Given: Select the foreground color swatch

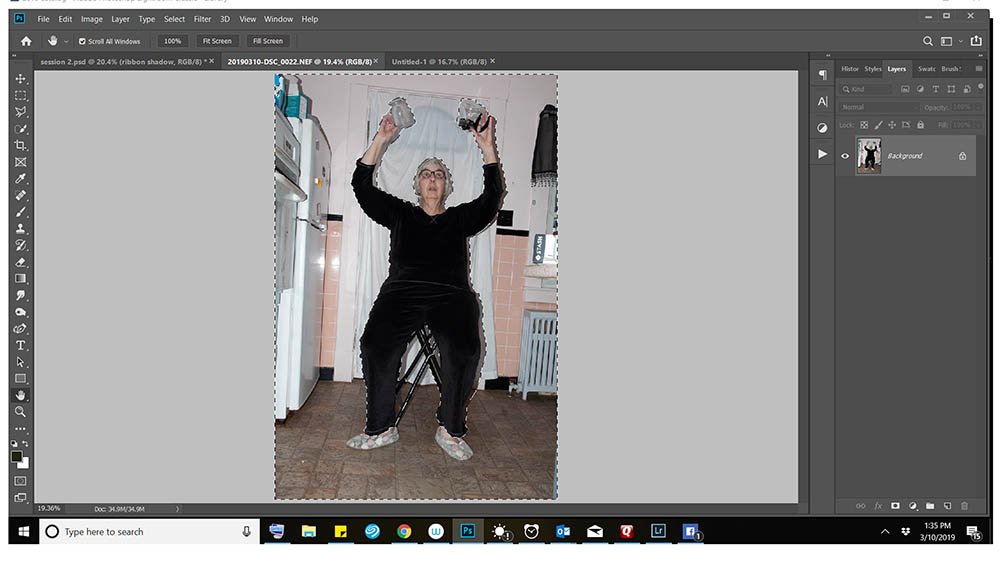Looking at the screenshot, I should pyautogui.click(x=17, y=456).
